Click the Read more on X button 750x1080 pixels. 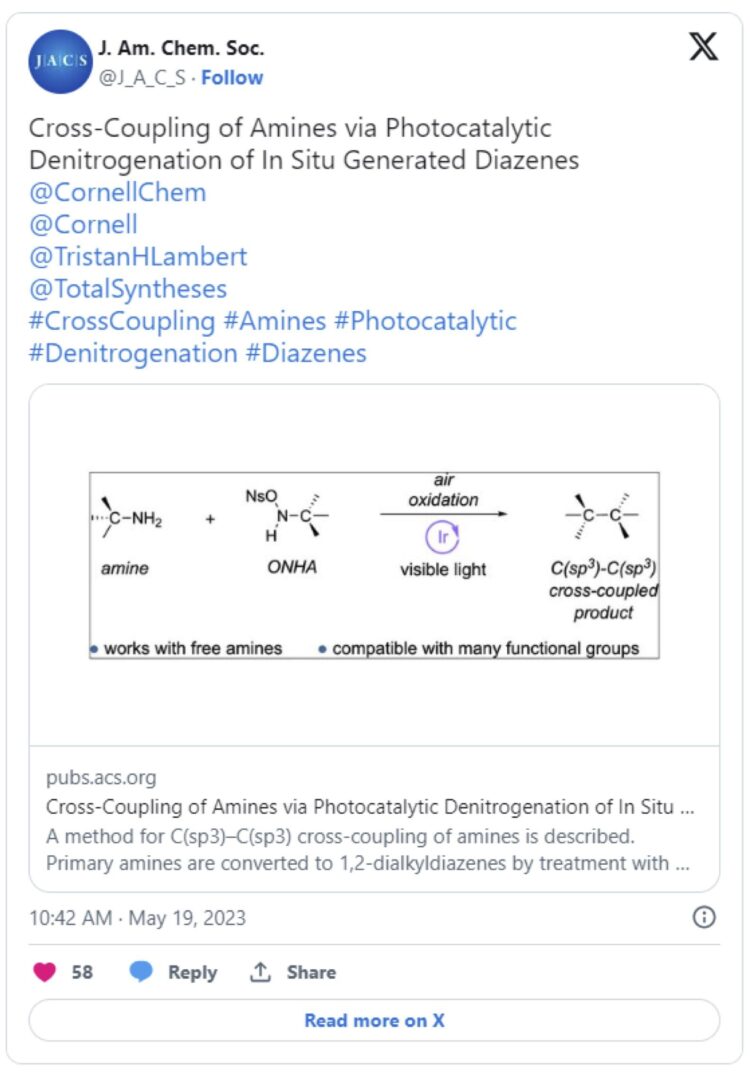[x=375, y=1020]
